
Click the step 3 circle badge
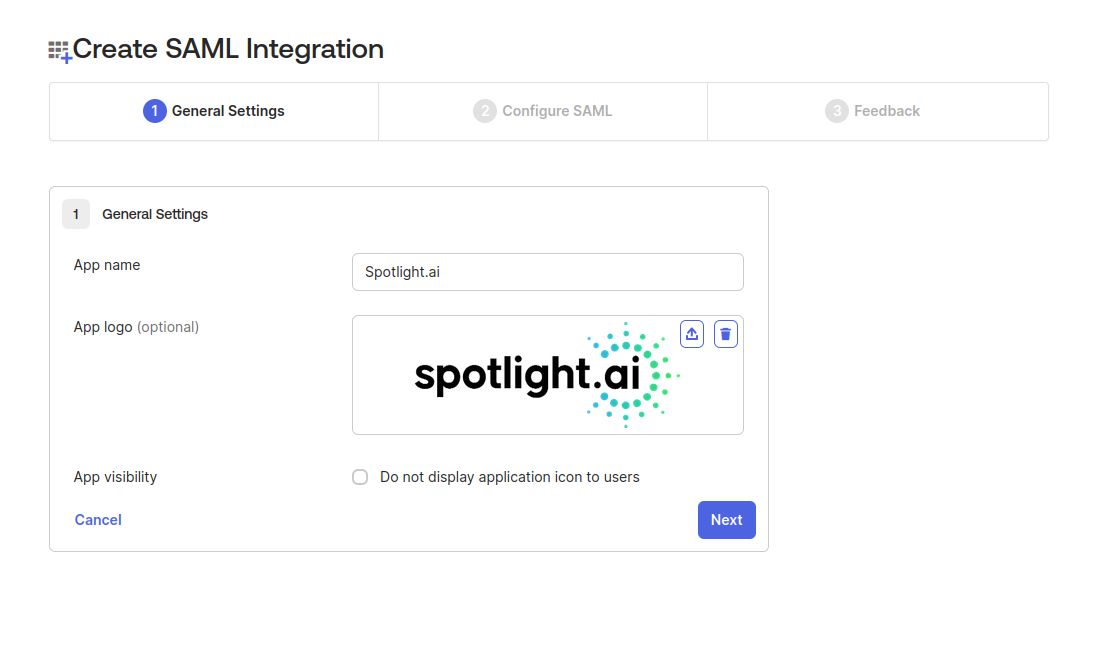click(837, 111)
